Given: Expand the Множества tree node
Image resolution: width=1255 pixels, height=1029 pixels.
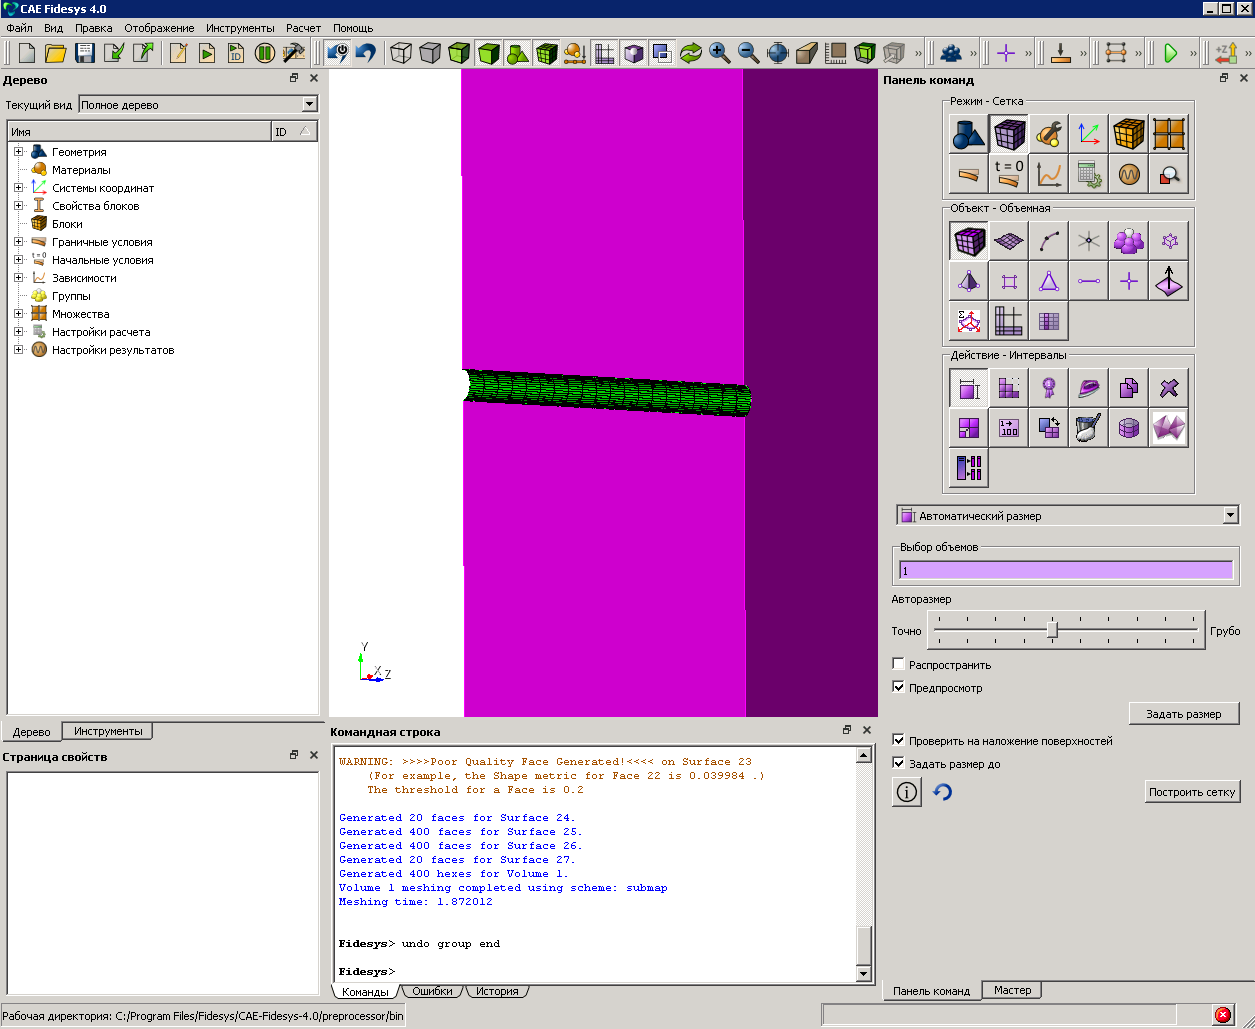Looking at the screenshot, I should 18,314.
